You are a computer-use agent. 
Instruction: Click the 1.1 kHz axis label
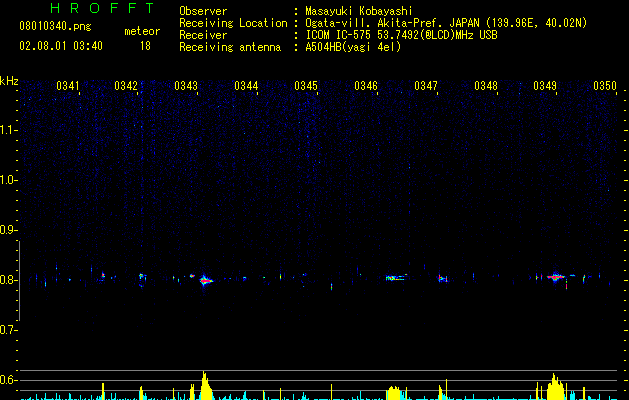pyautogui.click(x=8, y=130)
